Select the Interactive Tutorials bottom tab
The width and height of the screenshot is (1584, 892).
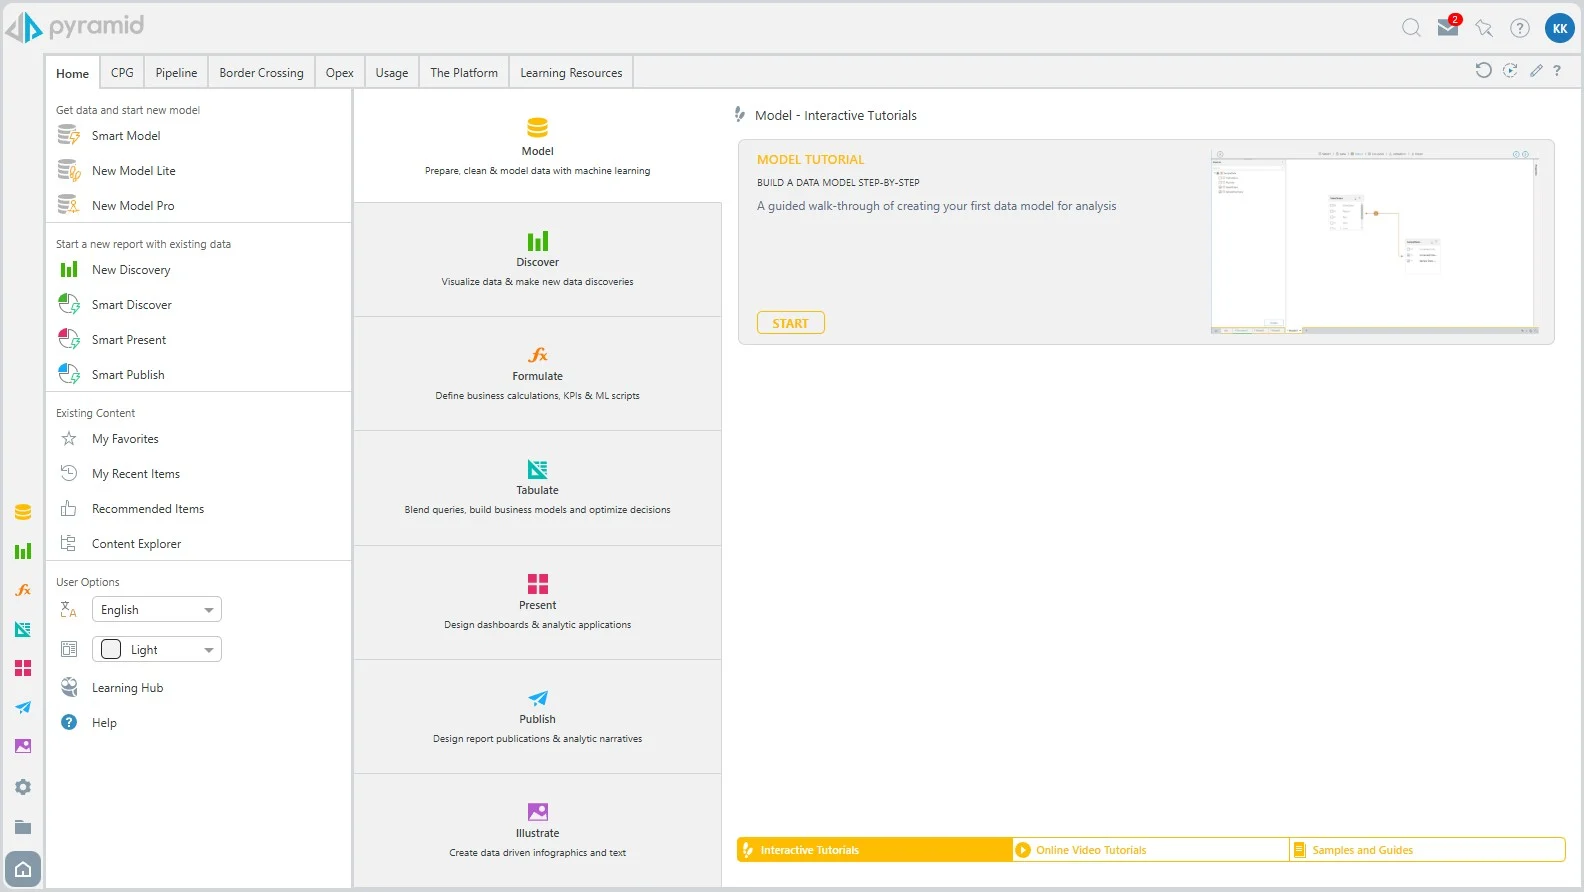(874, 849)
